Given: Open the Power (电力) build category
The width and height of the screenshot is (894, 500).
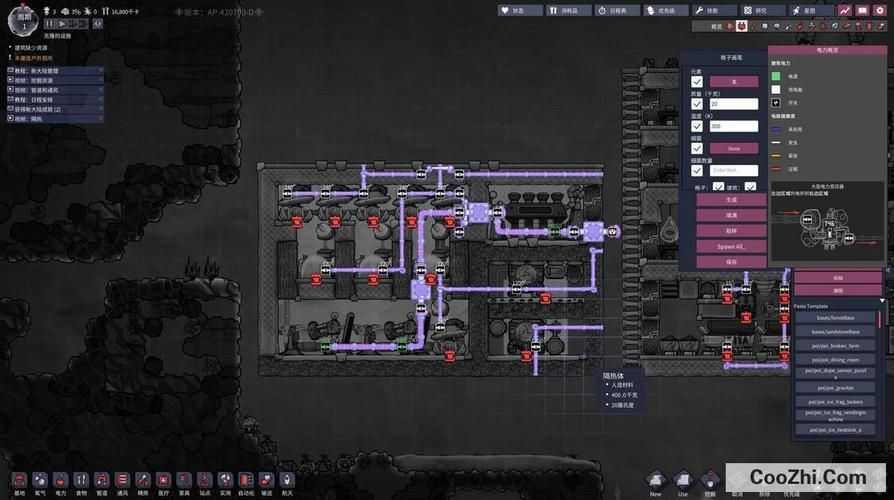Looking at the screenshot, I should click(60, 481).
